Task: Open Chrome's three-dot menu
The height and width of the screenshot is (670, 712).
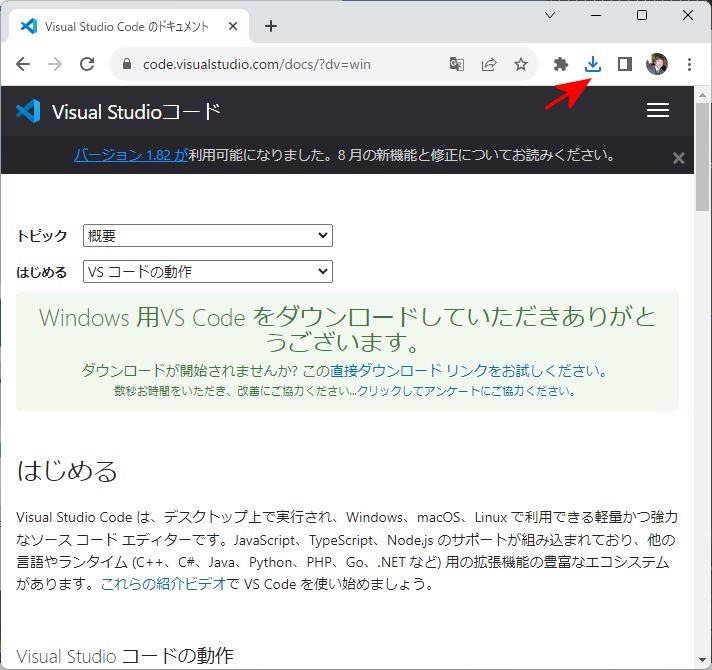Action: pos(689,64)
